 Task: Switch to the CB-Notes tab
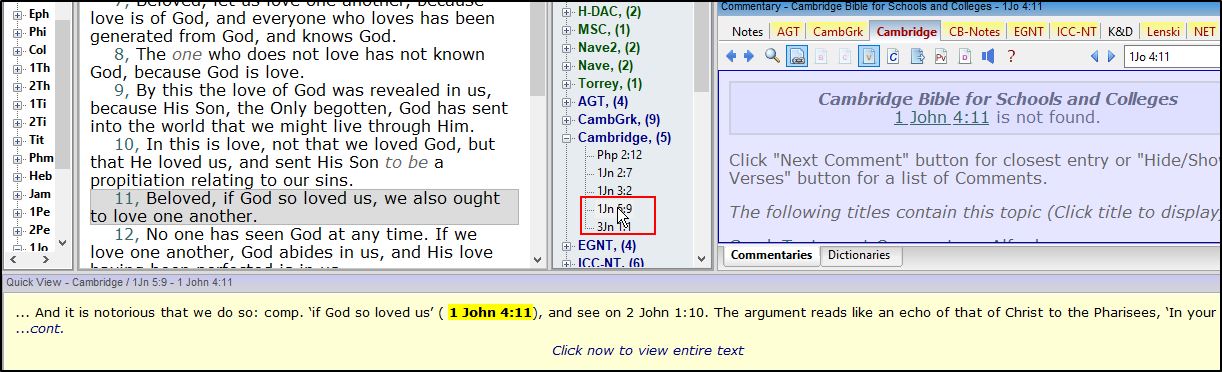coord(974,31)
